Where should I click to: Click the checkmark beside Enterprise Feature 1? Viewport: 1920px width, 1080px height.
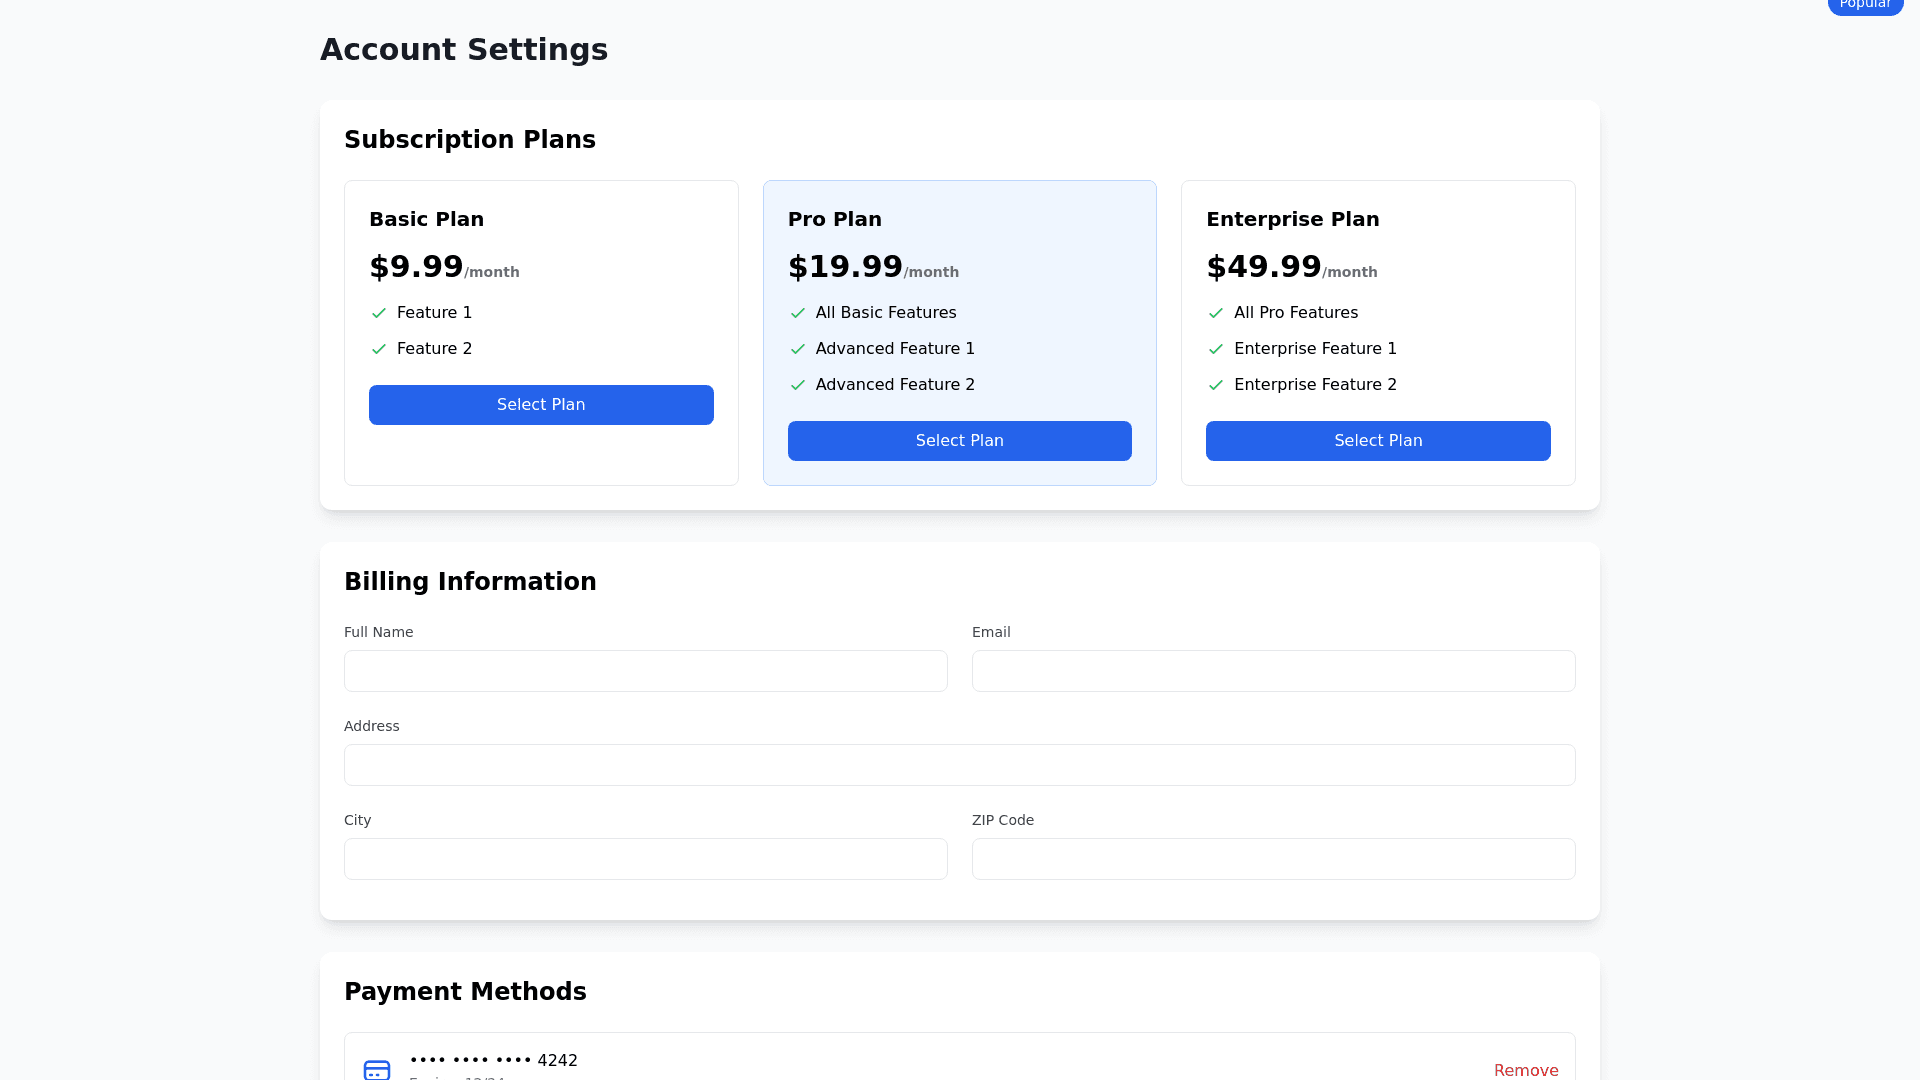click(1216, 349)
